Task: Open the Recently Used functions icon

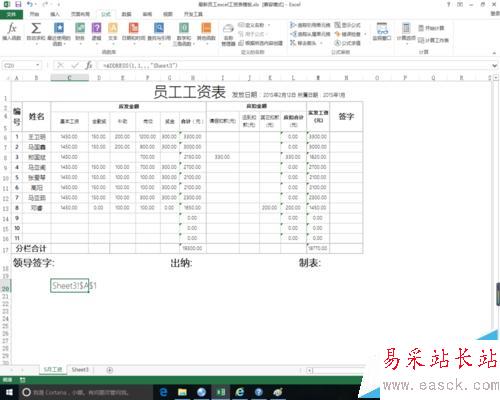Action: point(59,28)
